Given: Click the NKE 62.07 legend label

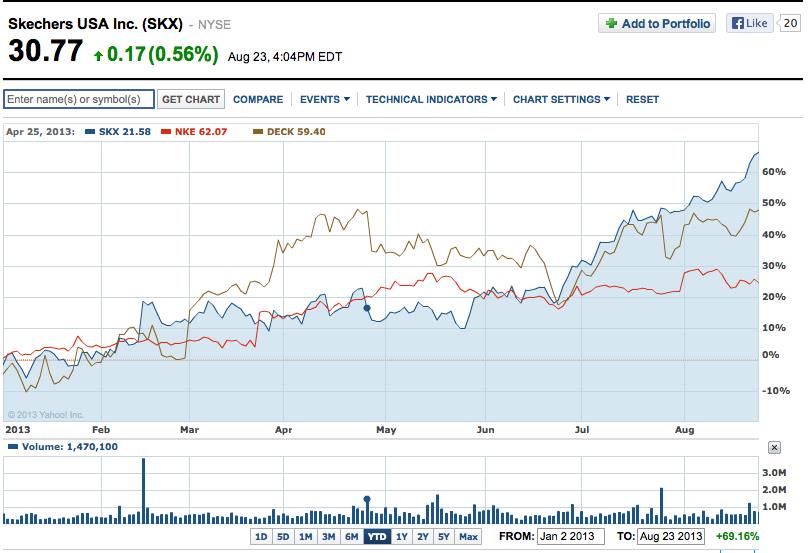Looking at the screenshot, I should pos(201,132).
